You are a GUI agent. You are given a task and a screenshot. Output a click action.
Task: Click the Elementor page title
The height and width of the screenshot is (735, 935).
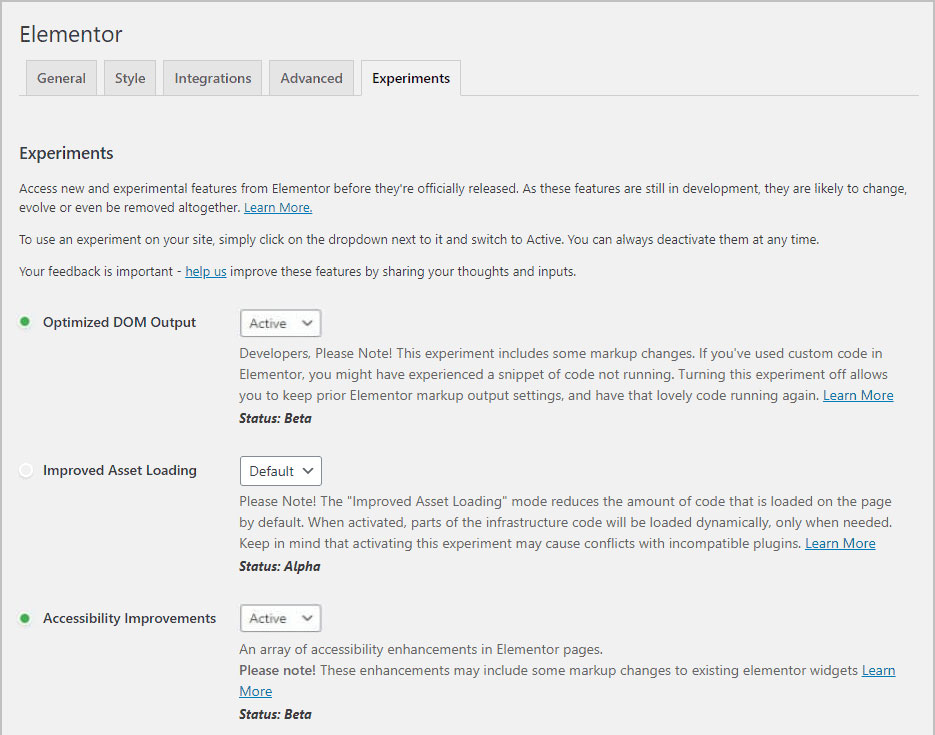(71, 34)
